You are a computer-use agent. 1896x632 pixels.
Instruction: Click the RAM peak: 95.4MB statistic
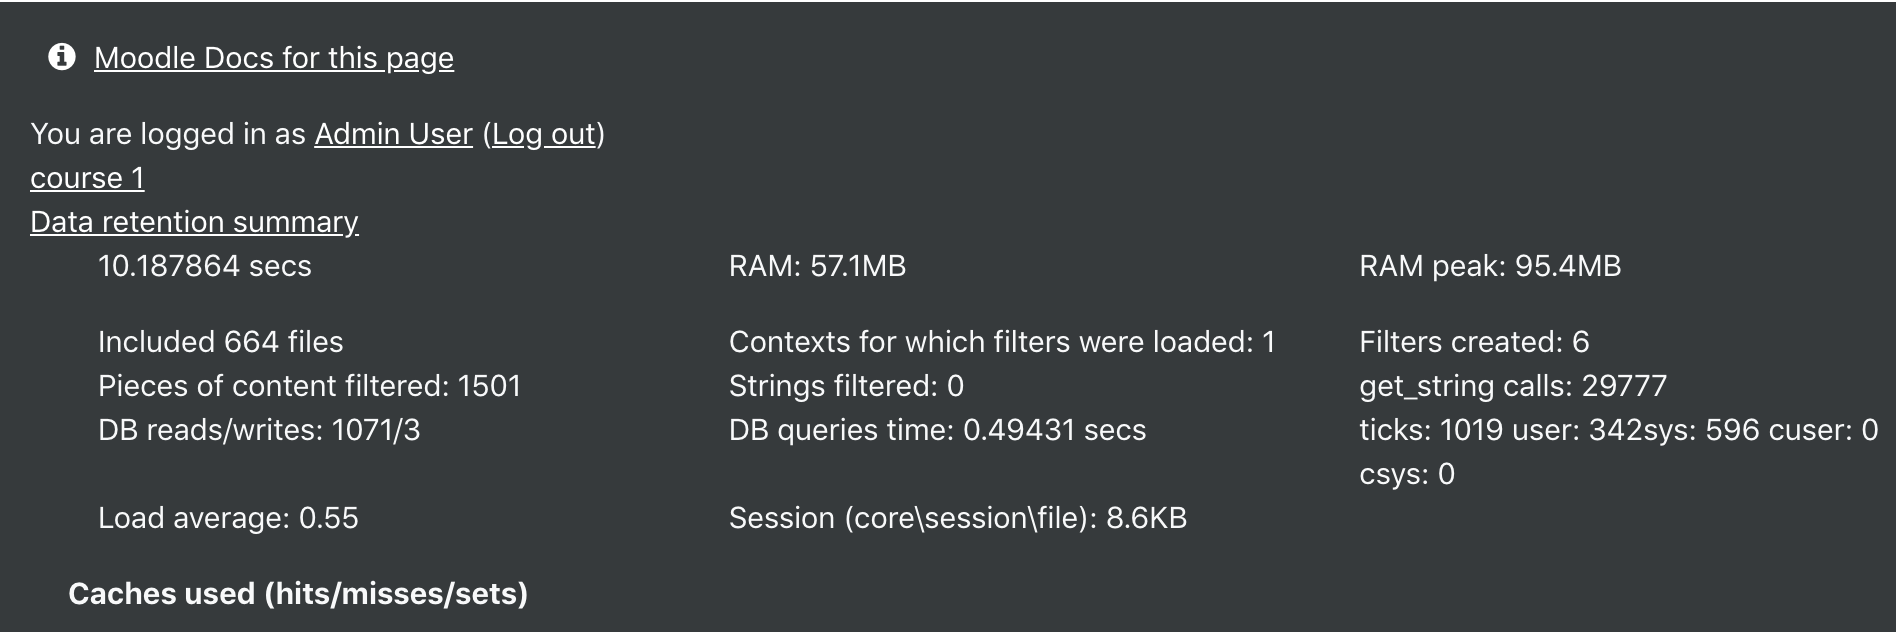point(1490,266)
